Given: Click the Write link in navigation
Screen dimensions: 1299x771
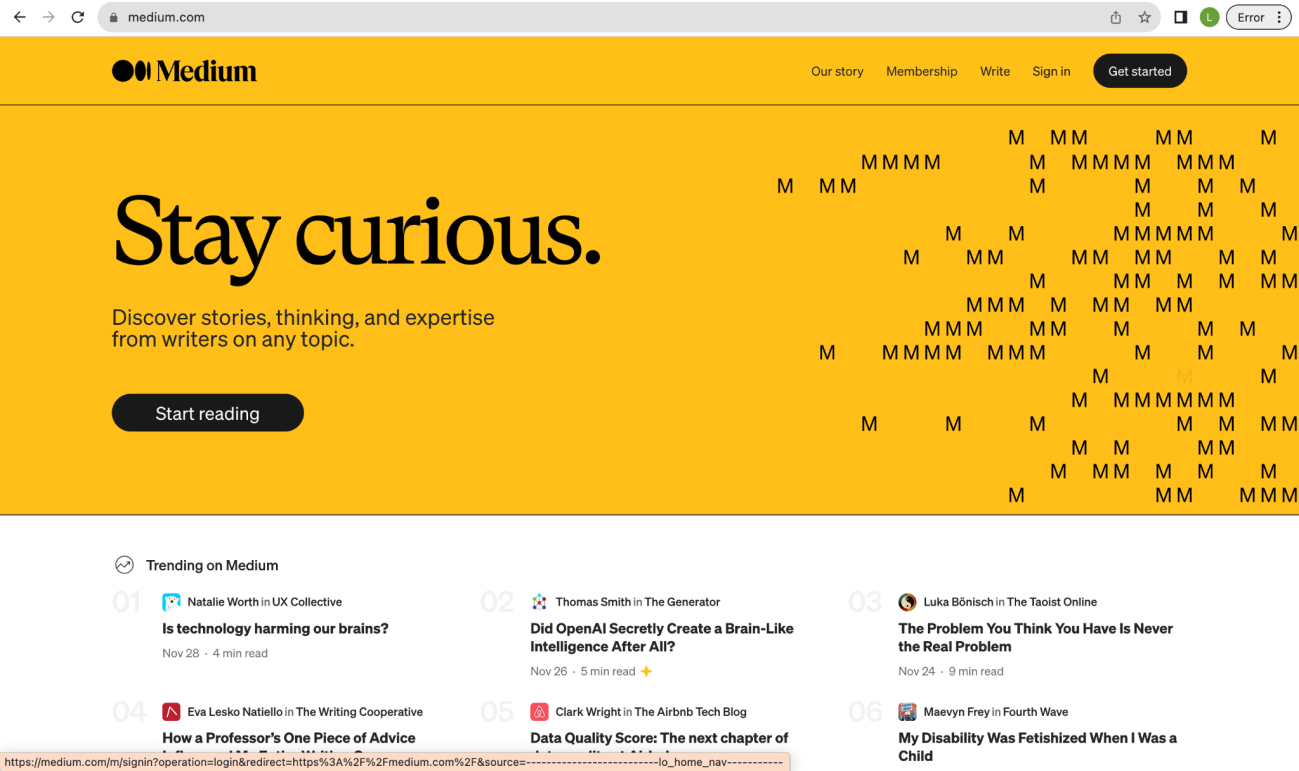Looking at the screenshot, I should 994,71.
